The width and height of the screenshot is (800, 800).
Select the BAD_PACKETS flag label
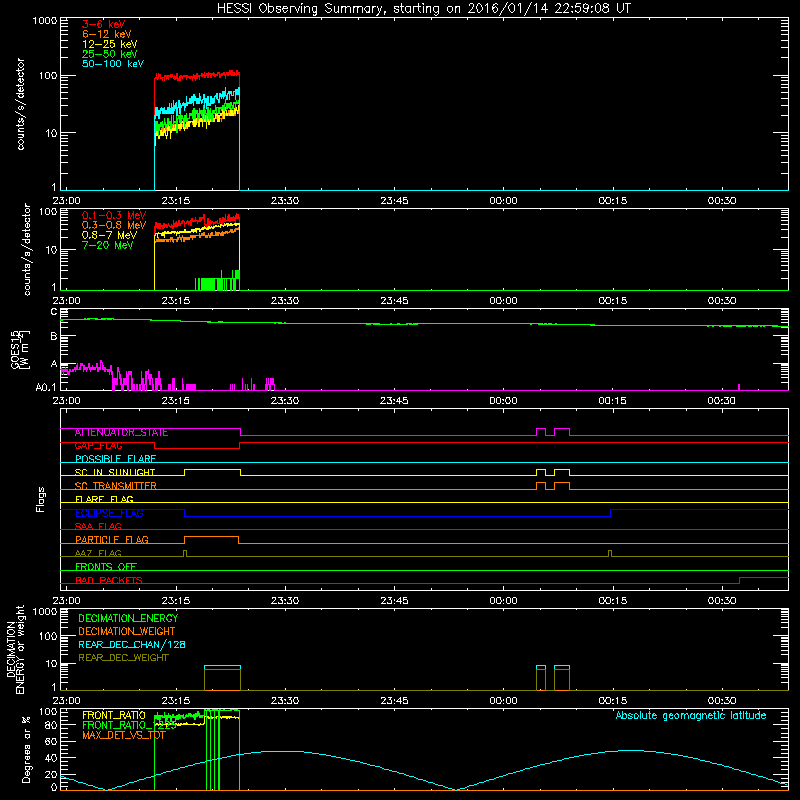(x=109, y=580)
